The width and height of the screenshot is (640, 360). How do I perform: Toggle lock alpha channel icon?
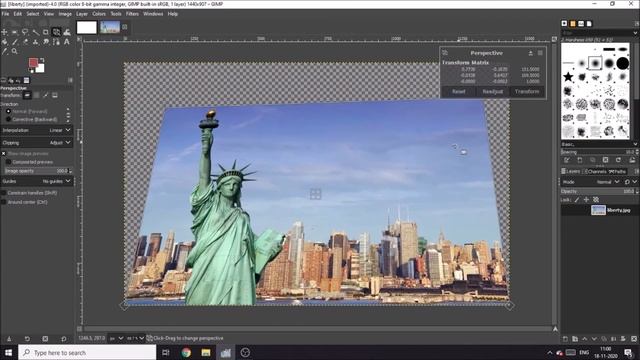(x=596, y=200)
